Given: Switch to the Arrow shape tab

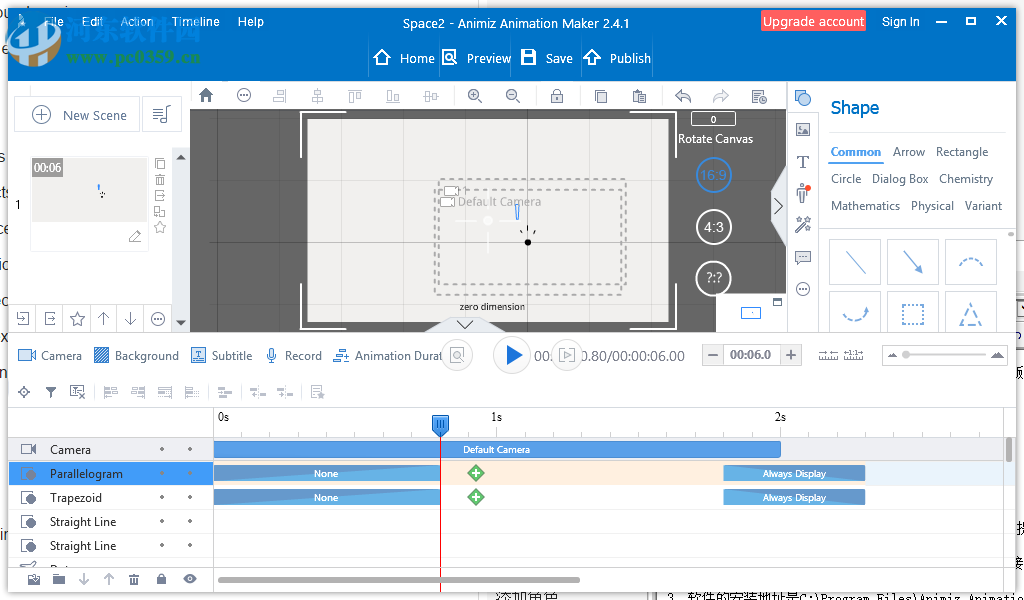Looking at the screenshot, I should (x=908, y=152).
